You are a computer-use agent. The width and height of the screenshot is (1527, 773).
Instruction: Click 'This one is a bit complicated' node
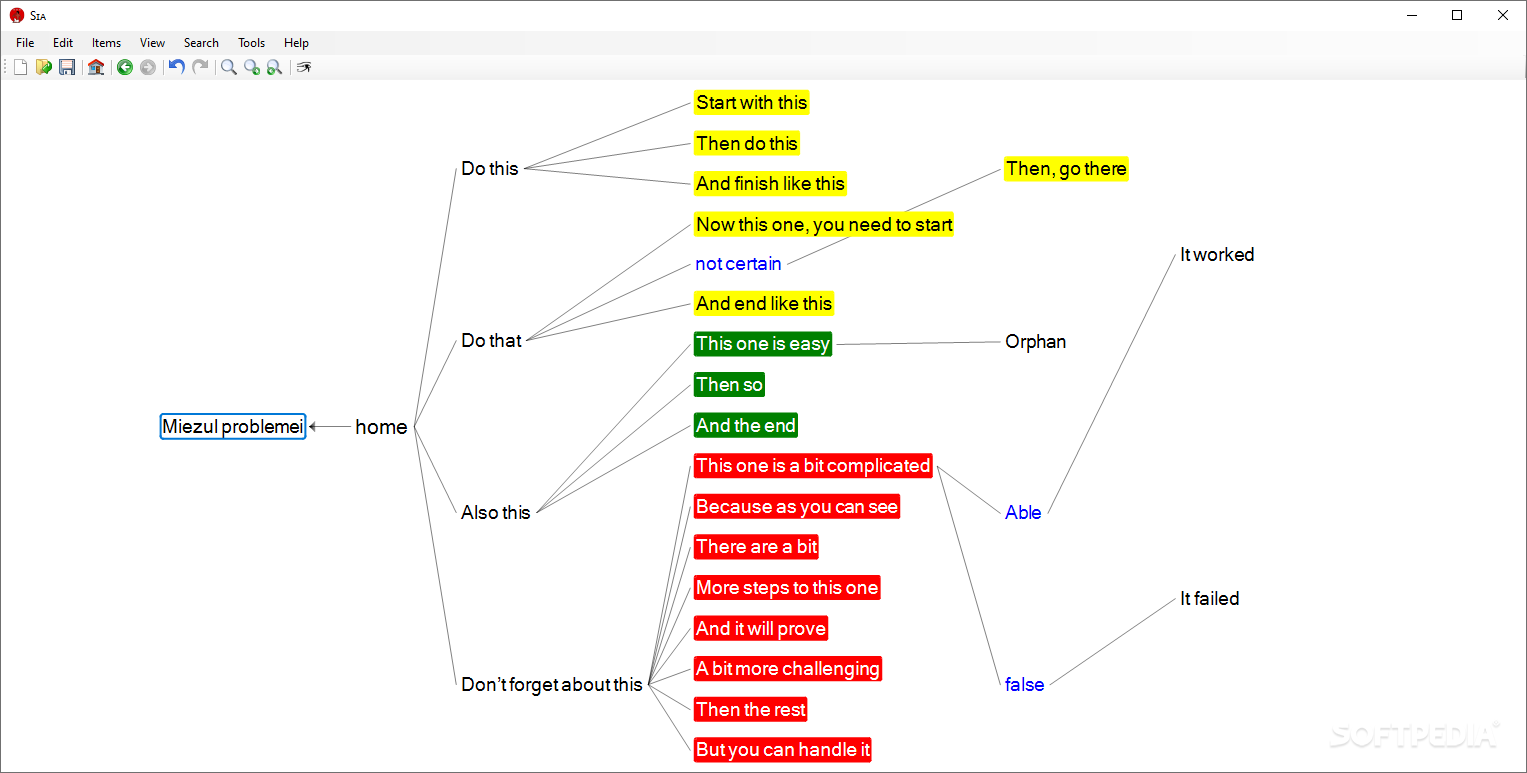point(813,466)
